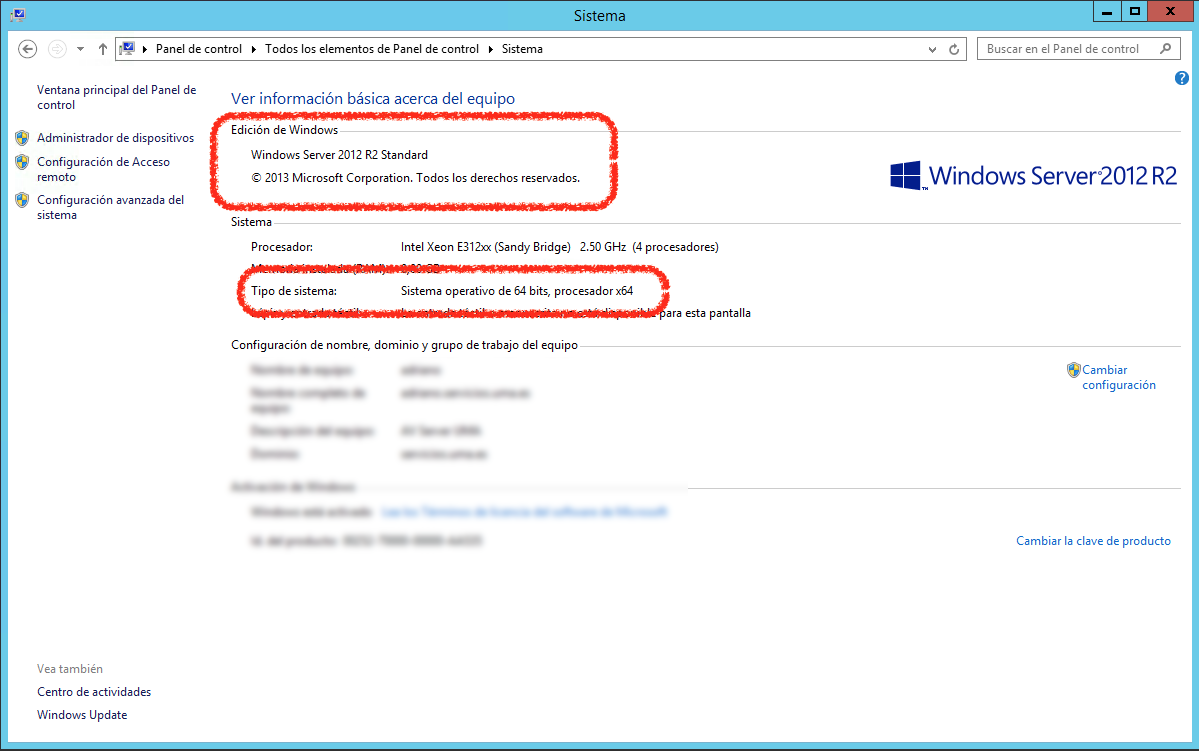Click shield icon beside Administrador de dispositivos
Screen dimensions: 1199x751
click(22, 138)
